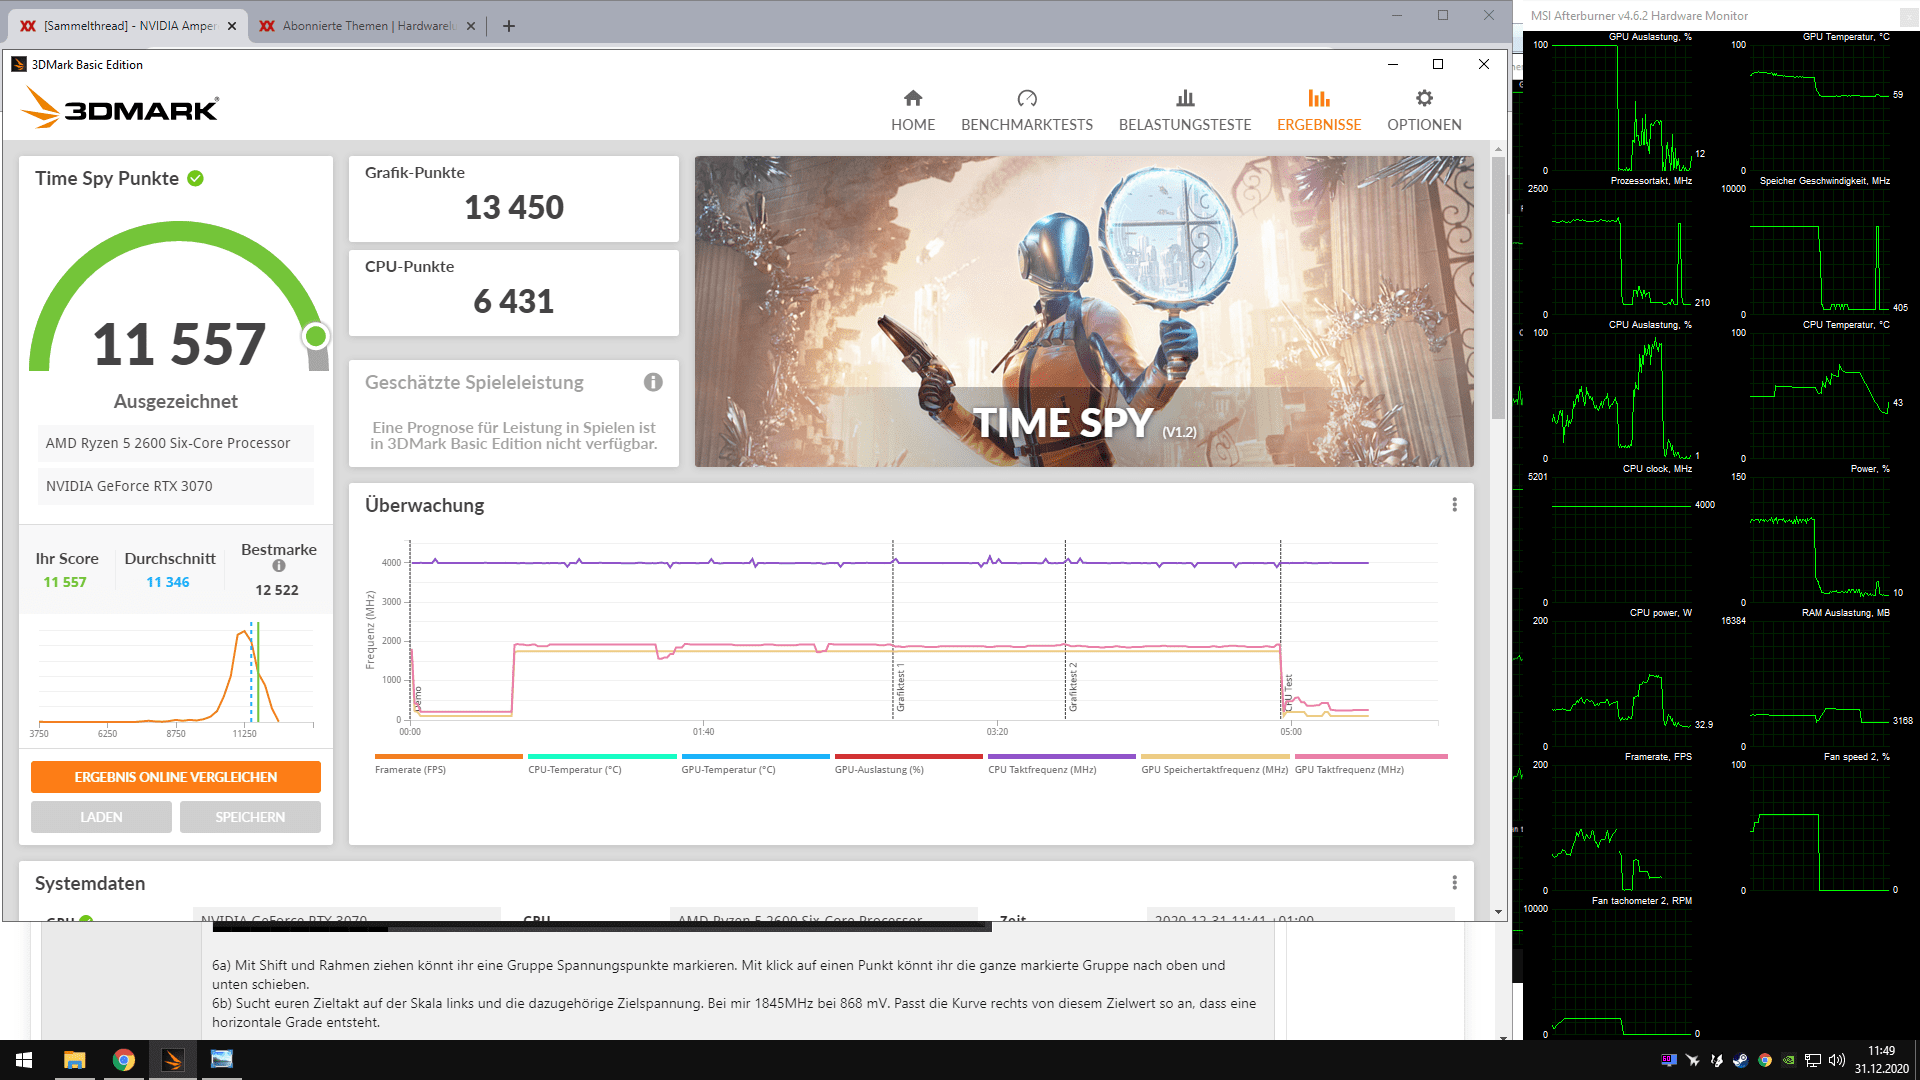Click the info icon next to Geschätzte Spieleleistung
This screenshot has width=1920, height=1080.
[653, 382]
